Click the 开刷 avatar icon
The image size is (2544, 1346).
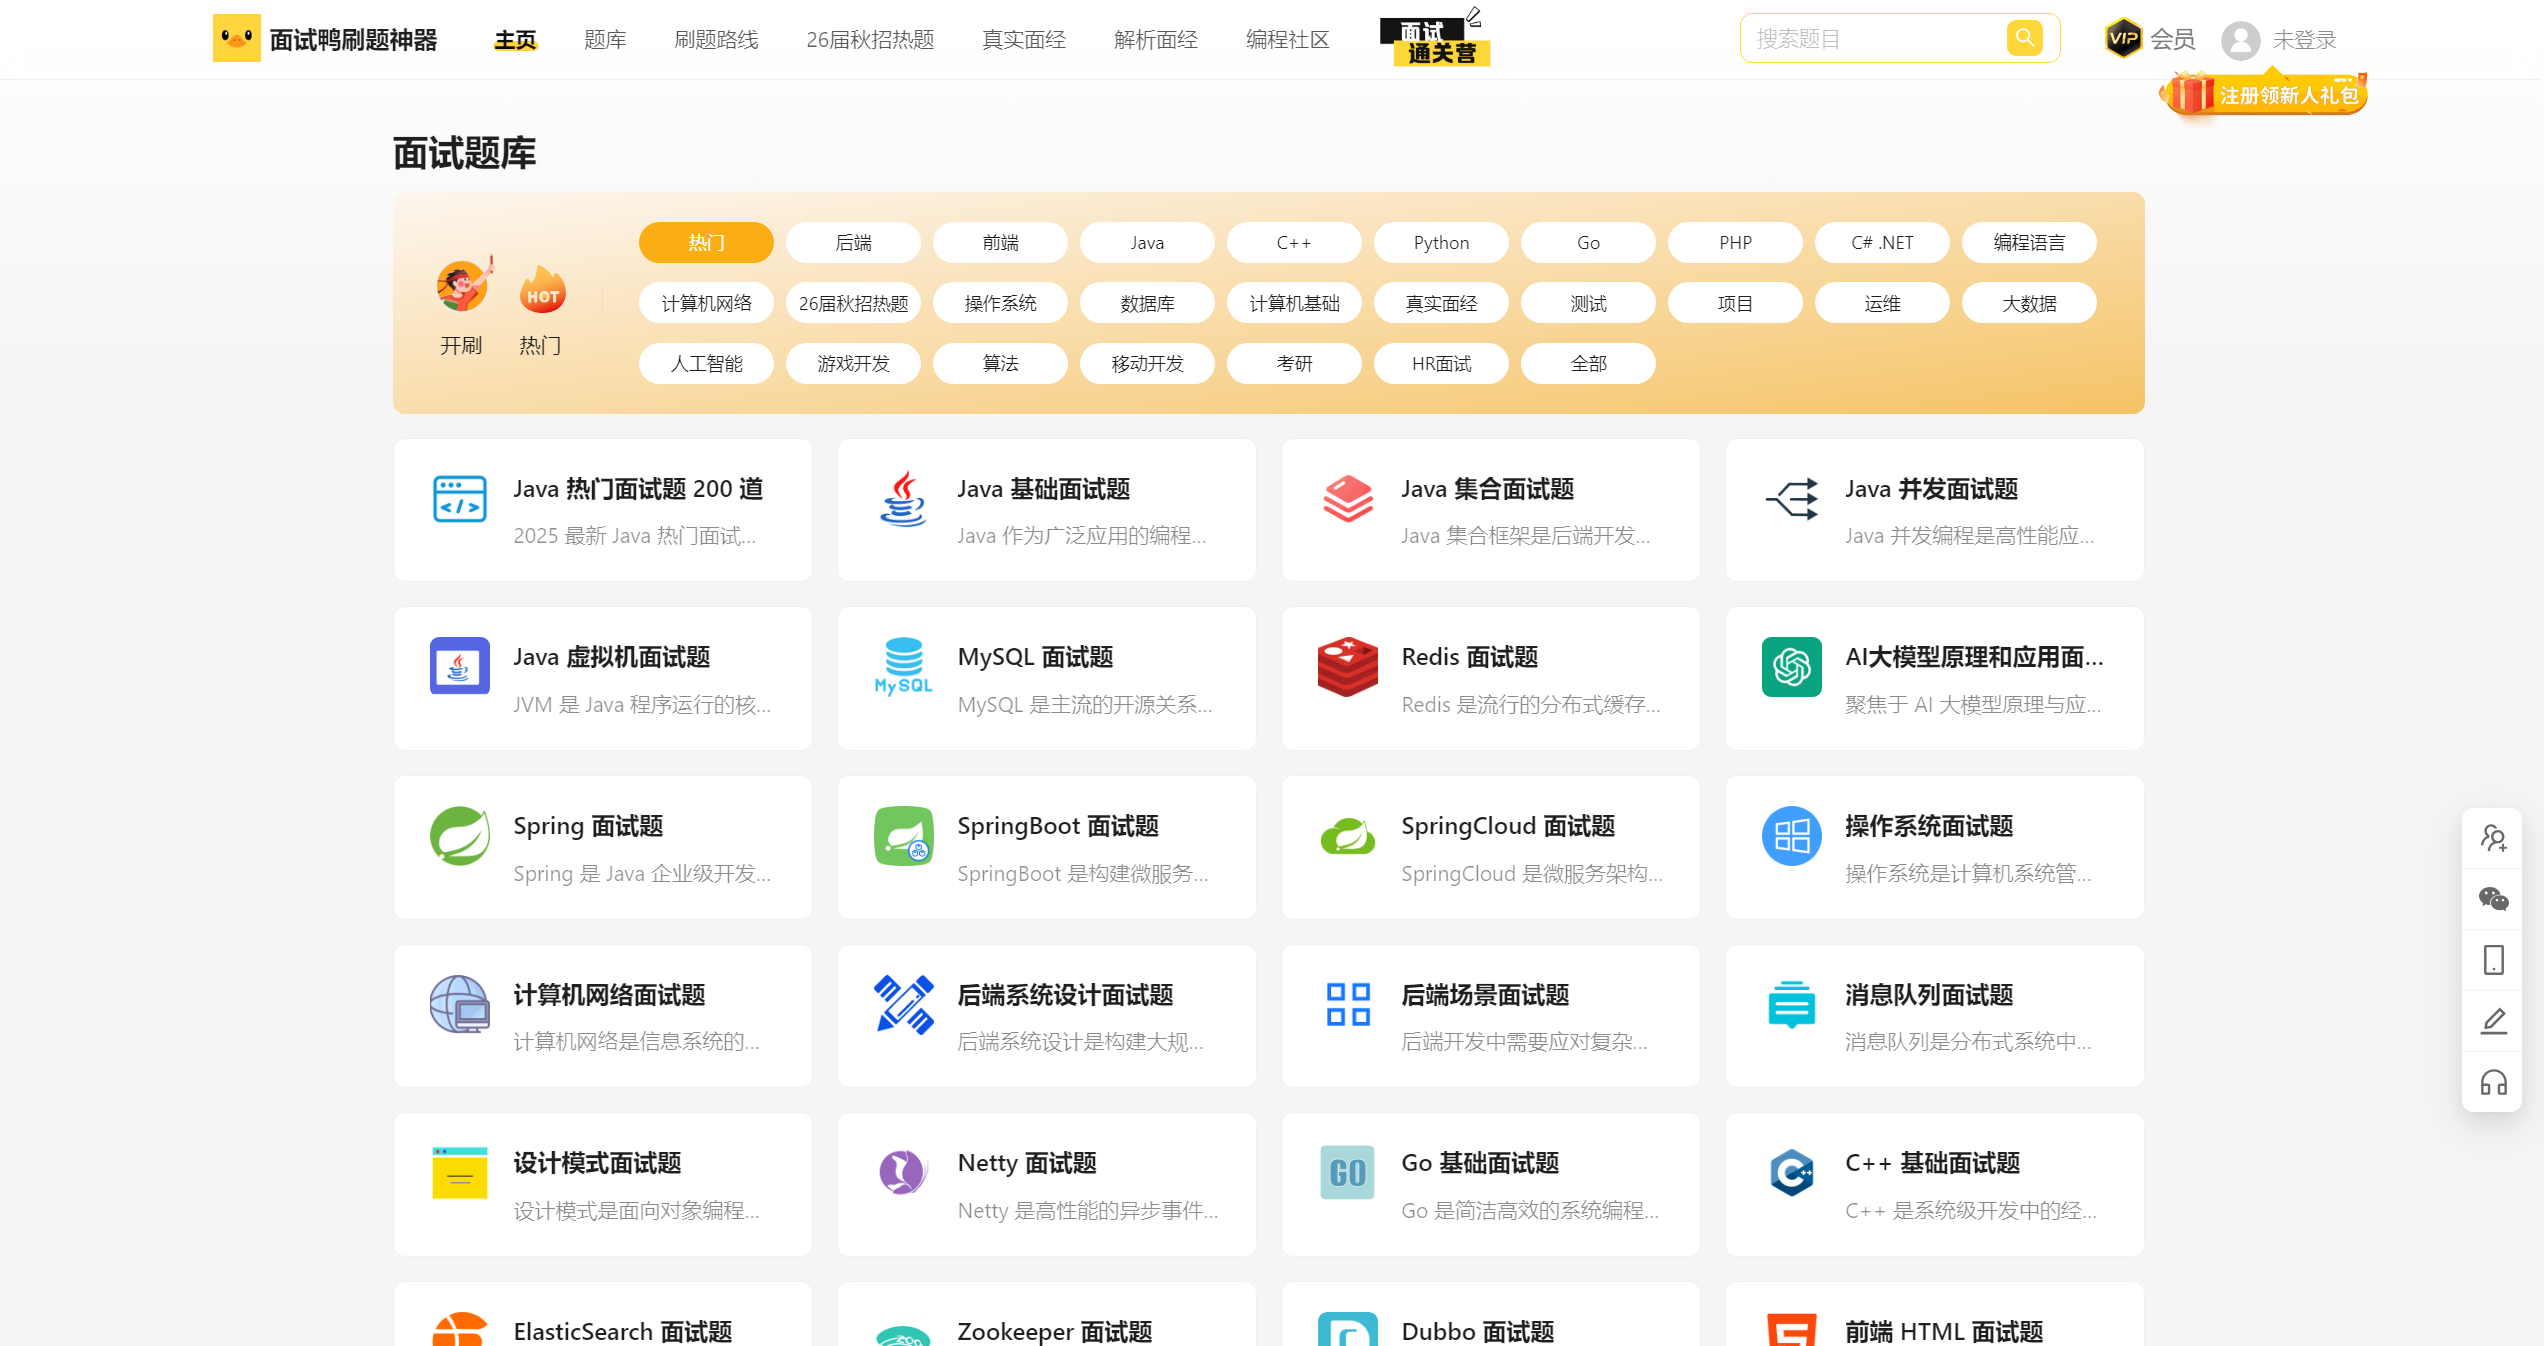tap(463, 287)
